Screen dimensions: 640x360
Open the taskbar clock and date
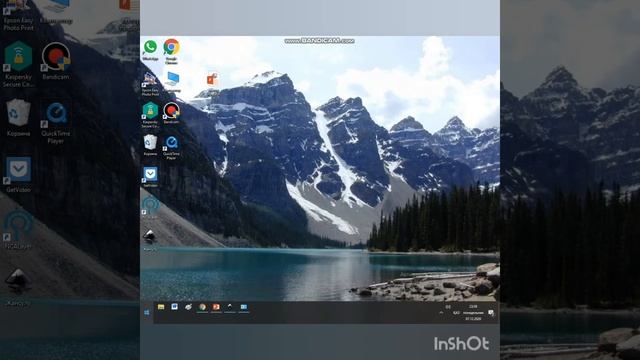point(473,312)
